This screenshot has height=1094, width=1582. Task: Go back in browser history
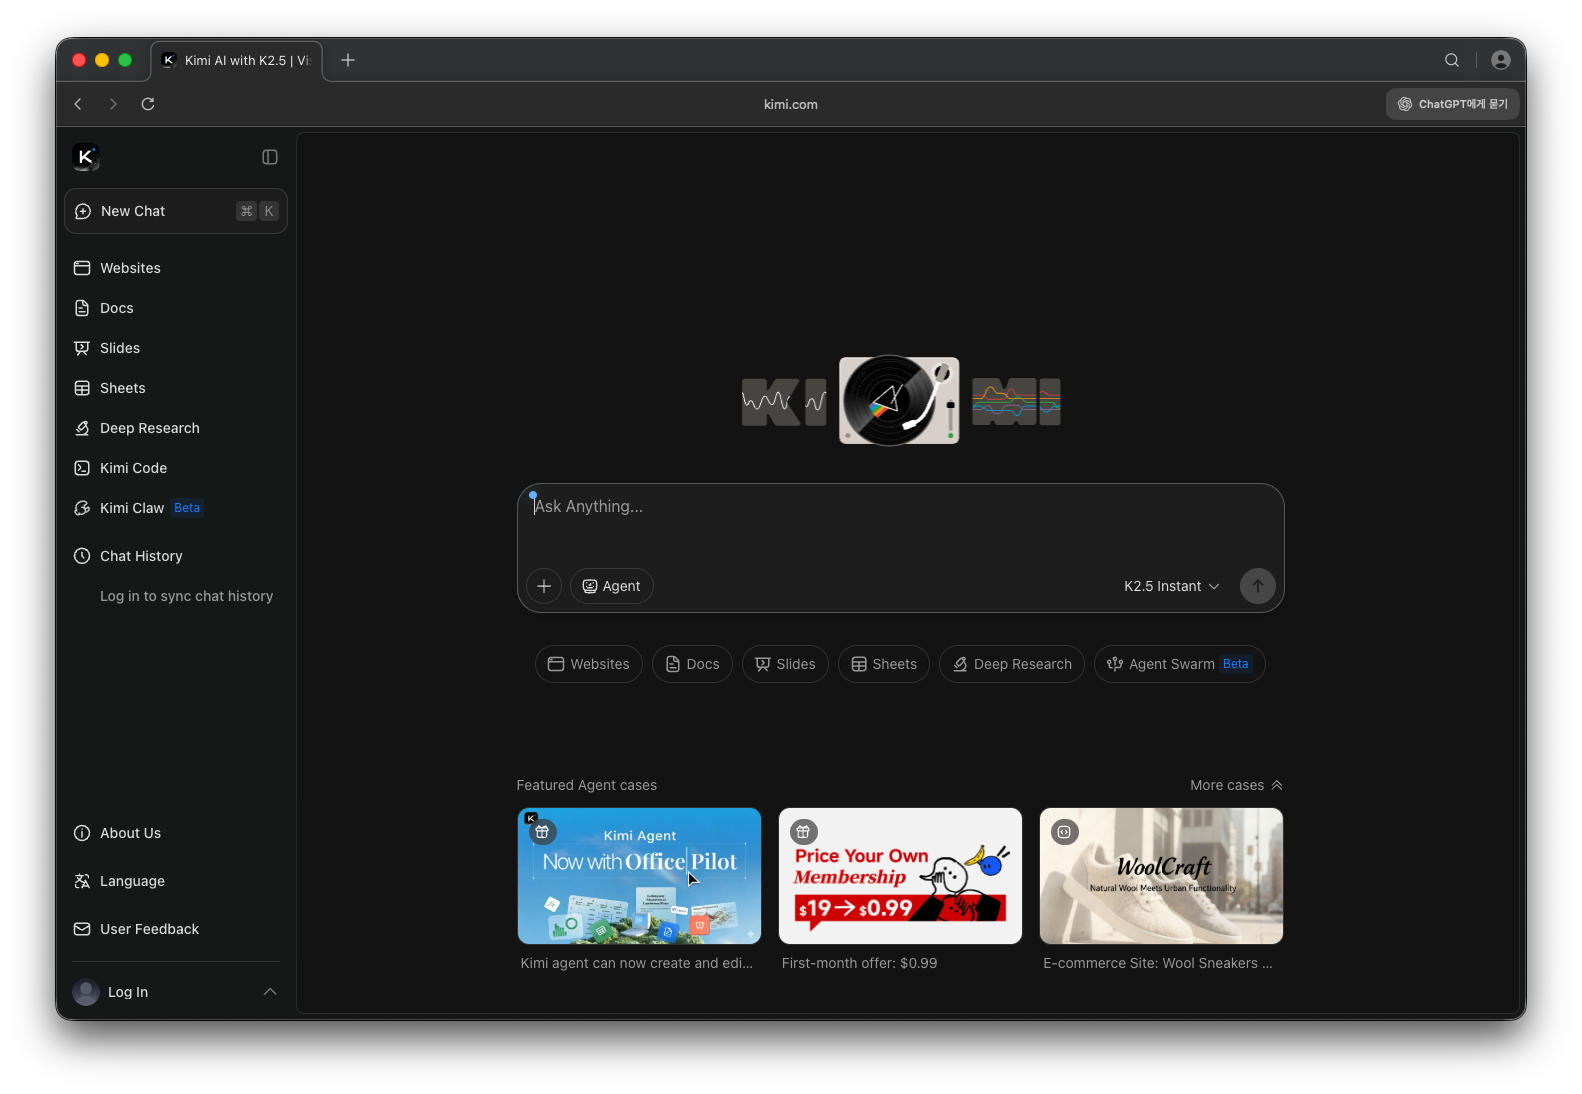pyautogui.click(x=78, y=104)
